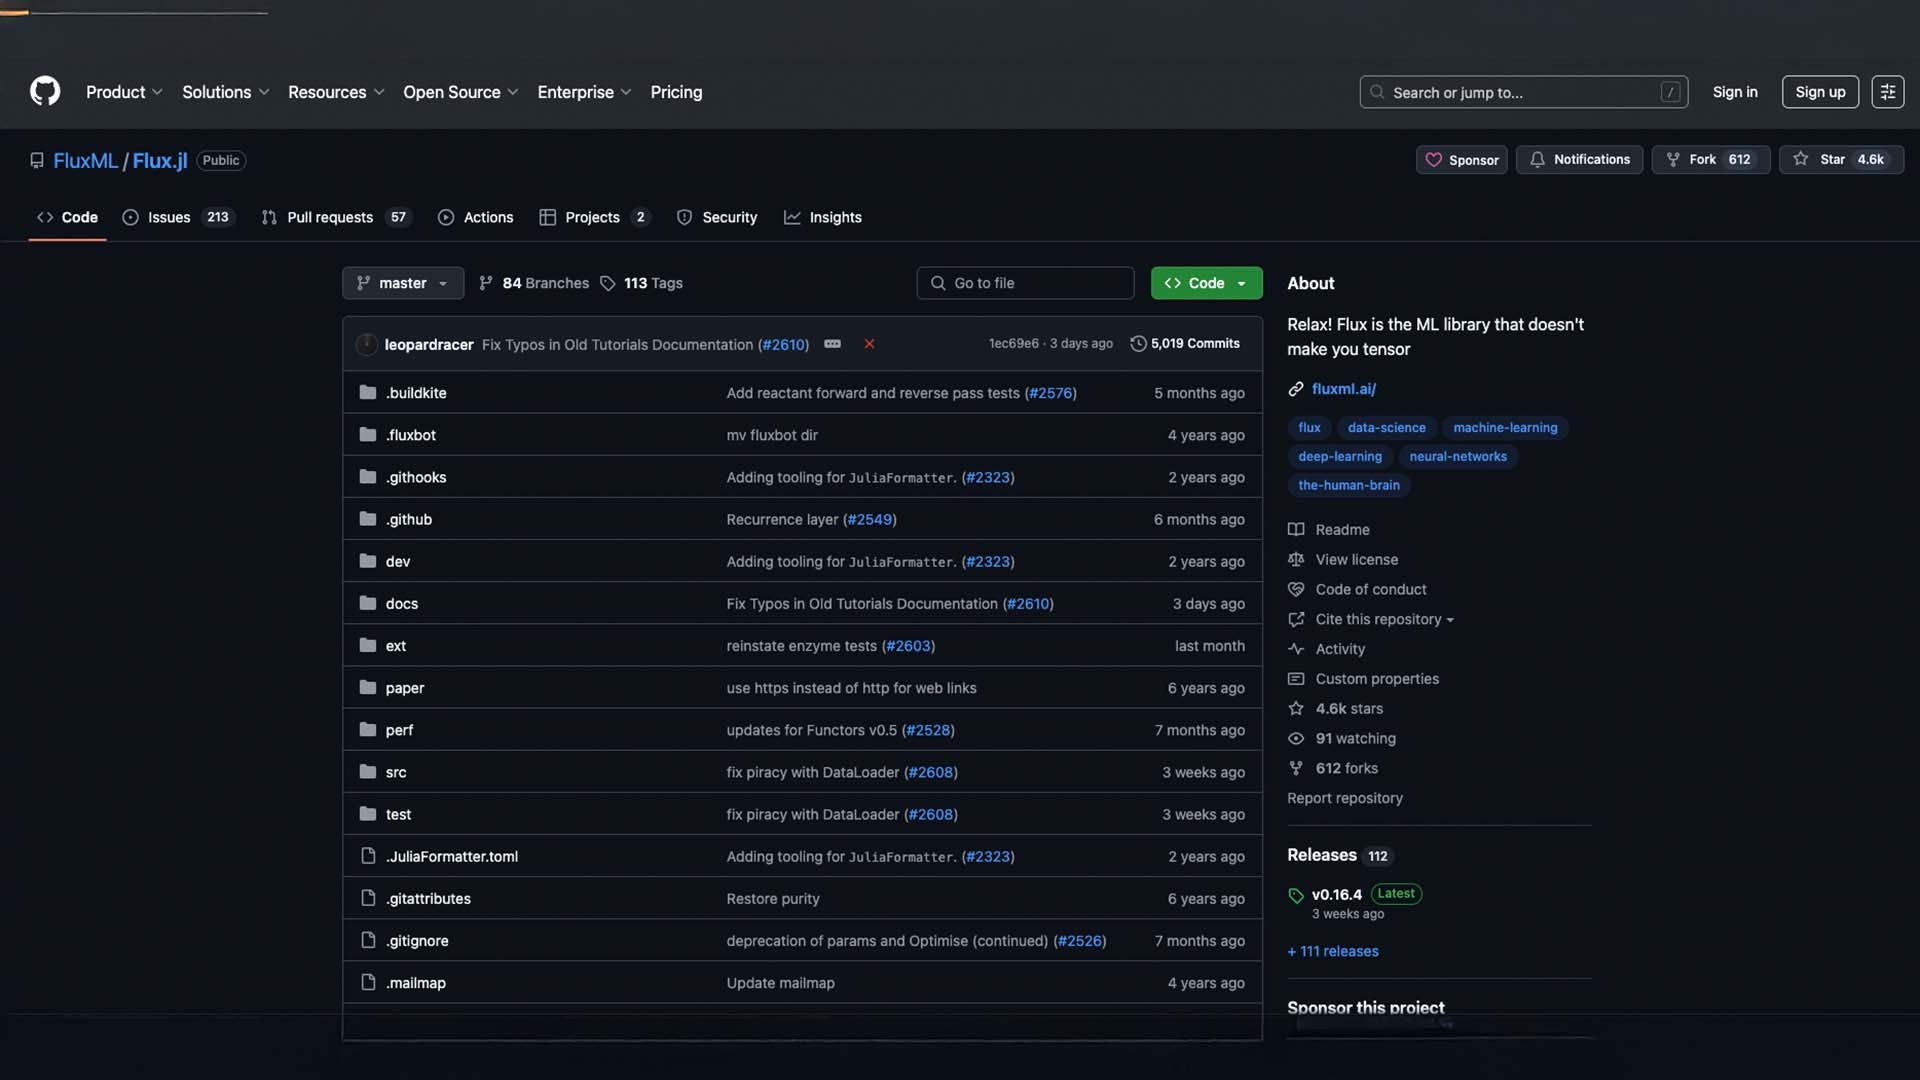This screenshot has width=1920, height=1080.
Task: Open the #2576 pull request link
Action: (1050, 394)
